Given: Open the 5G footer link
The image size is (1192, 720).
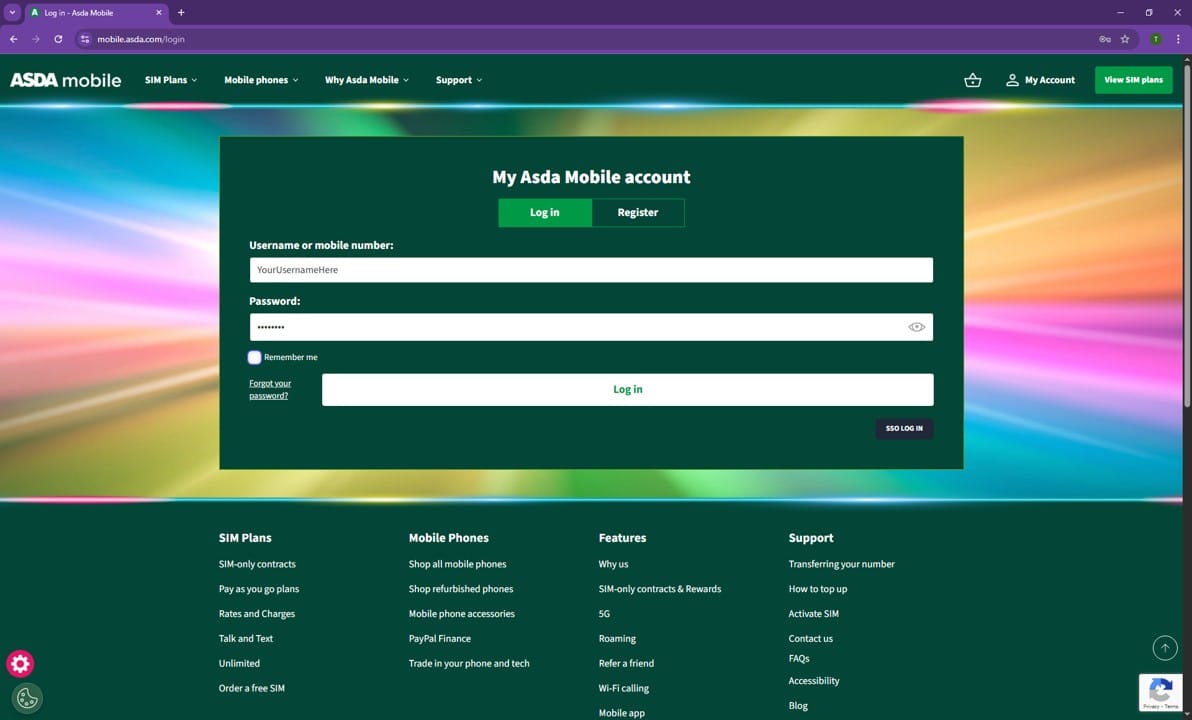Looking at the screenshot, I should click(604, 614).
